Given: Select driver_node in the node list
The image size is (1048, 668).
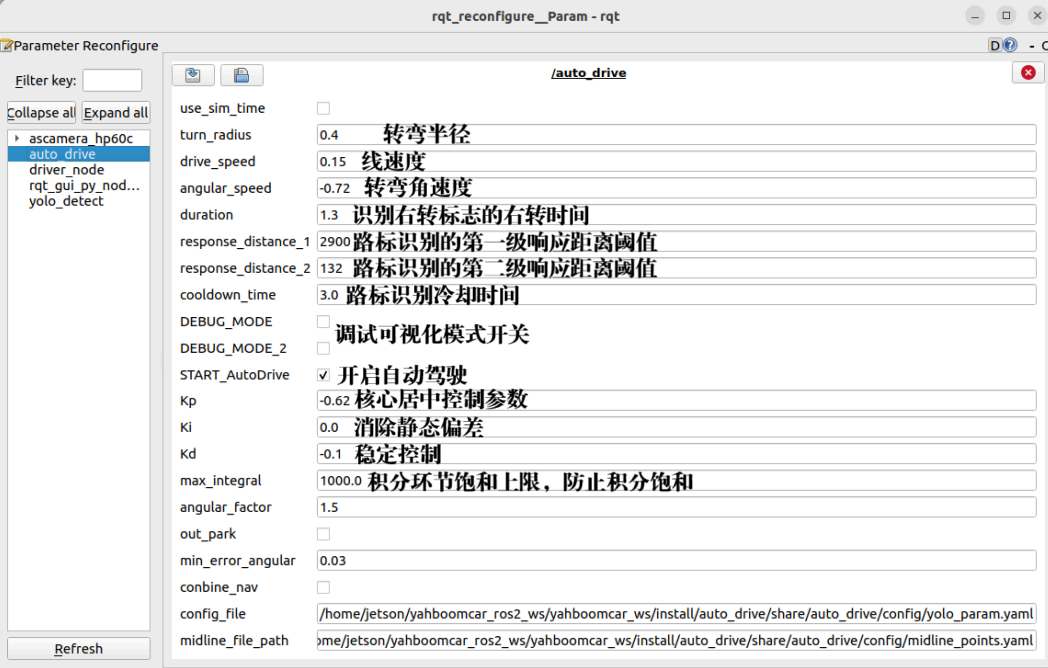Looking at the screenshot, I should click(x=66, y=170).
